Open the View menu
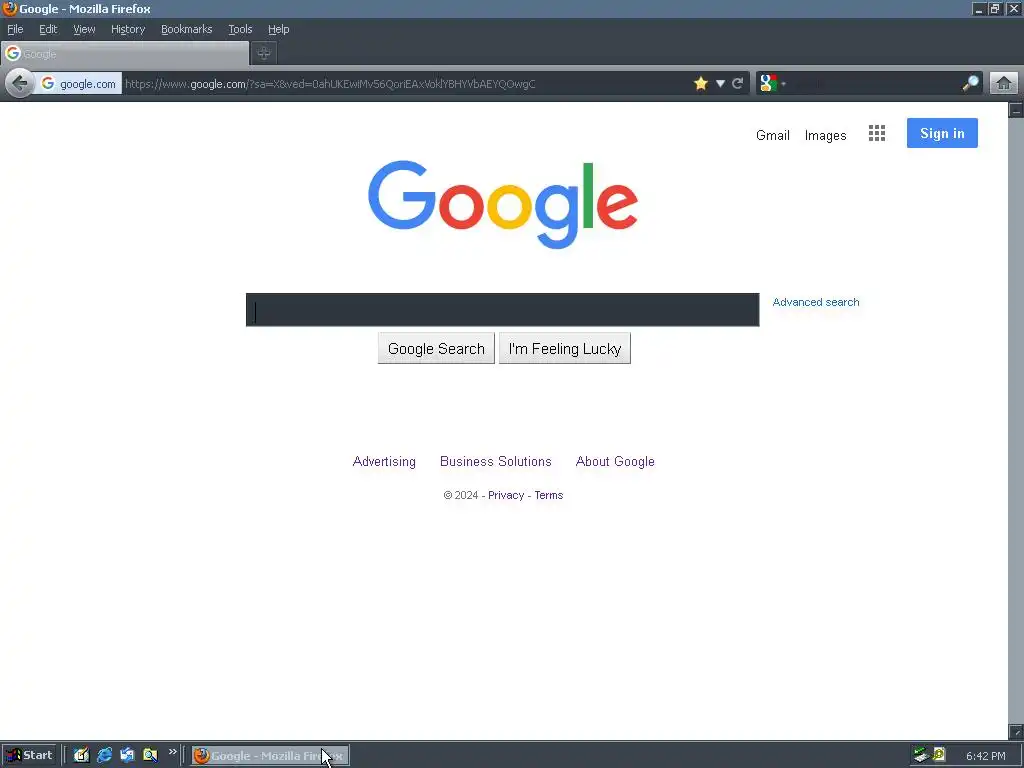The height and width of the screenshot is (768, 1024). click(x=84, y=29)
